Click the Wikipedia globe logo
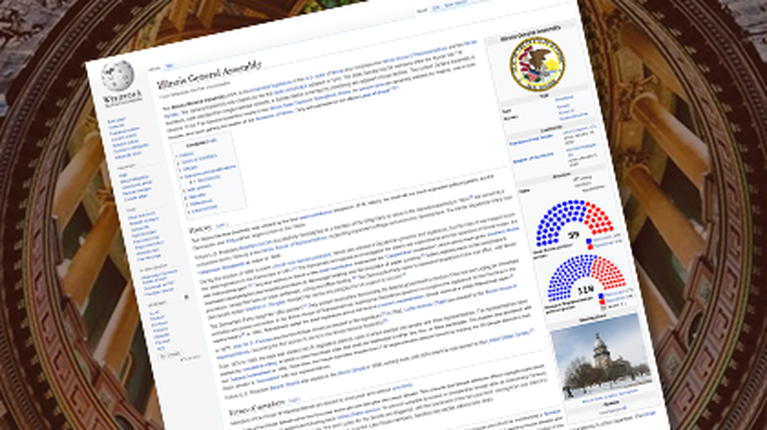Image resolution: width=767 pixels, height=430 pixels. 117,77
